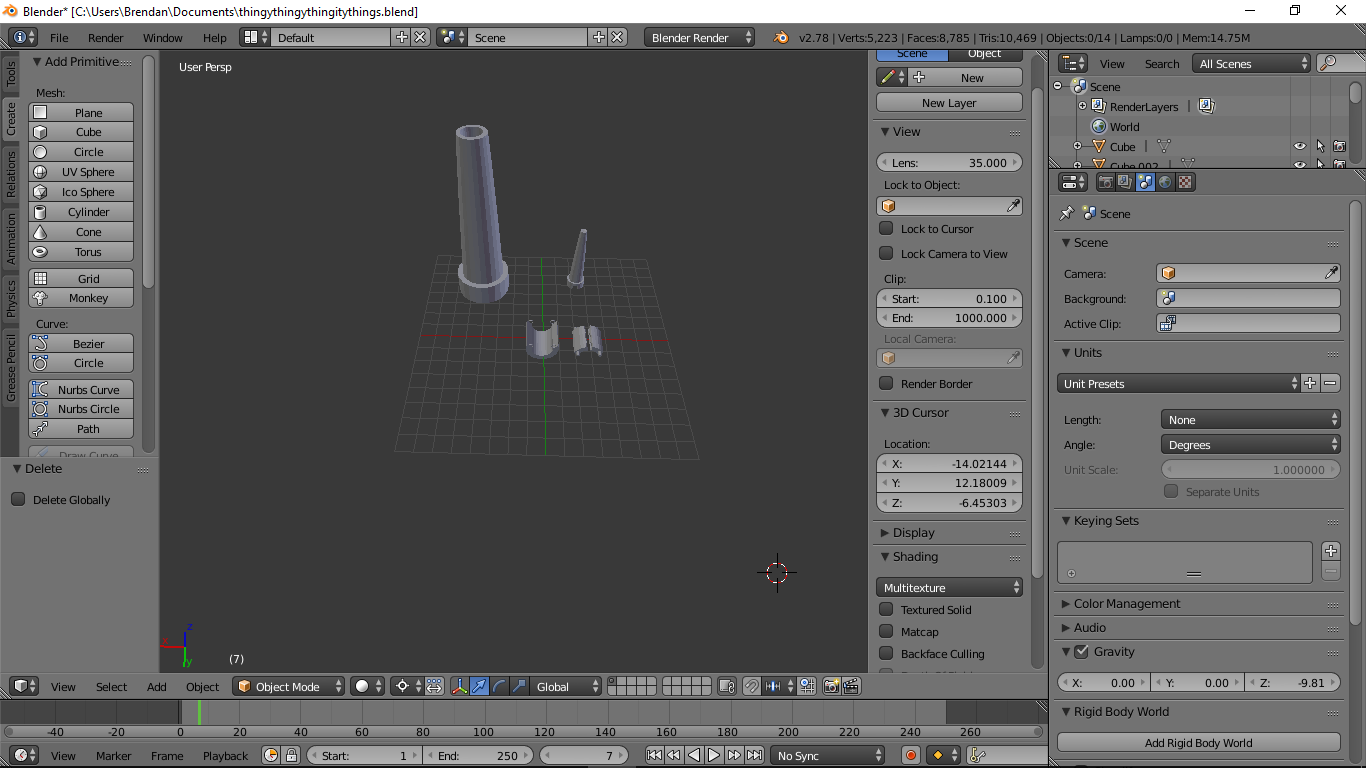Screen dimensions: 1366x768
Task: Open the Render Layers properties tab icon
Action: coord(1125,182)
